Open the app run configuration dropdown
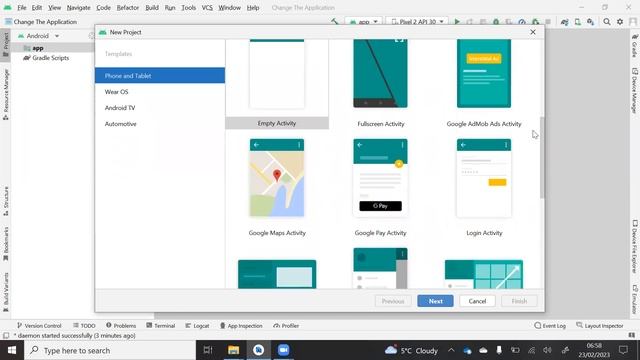640x360 pixels. coord(364,21)
